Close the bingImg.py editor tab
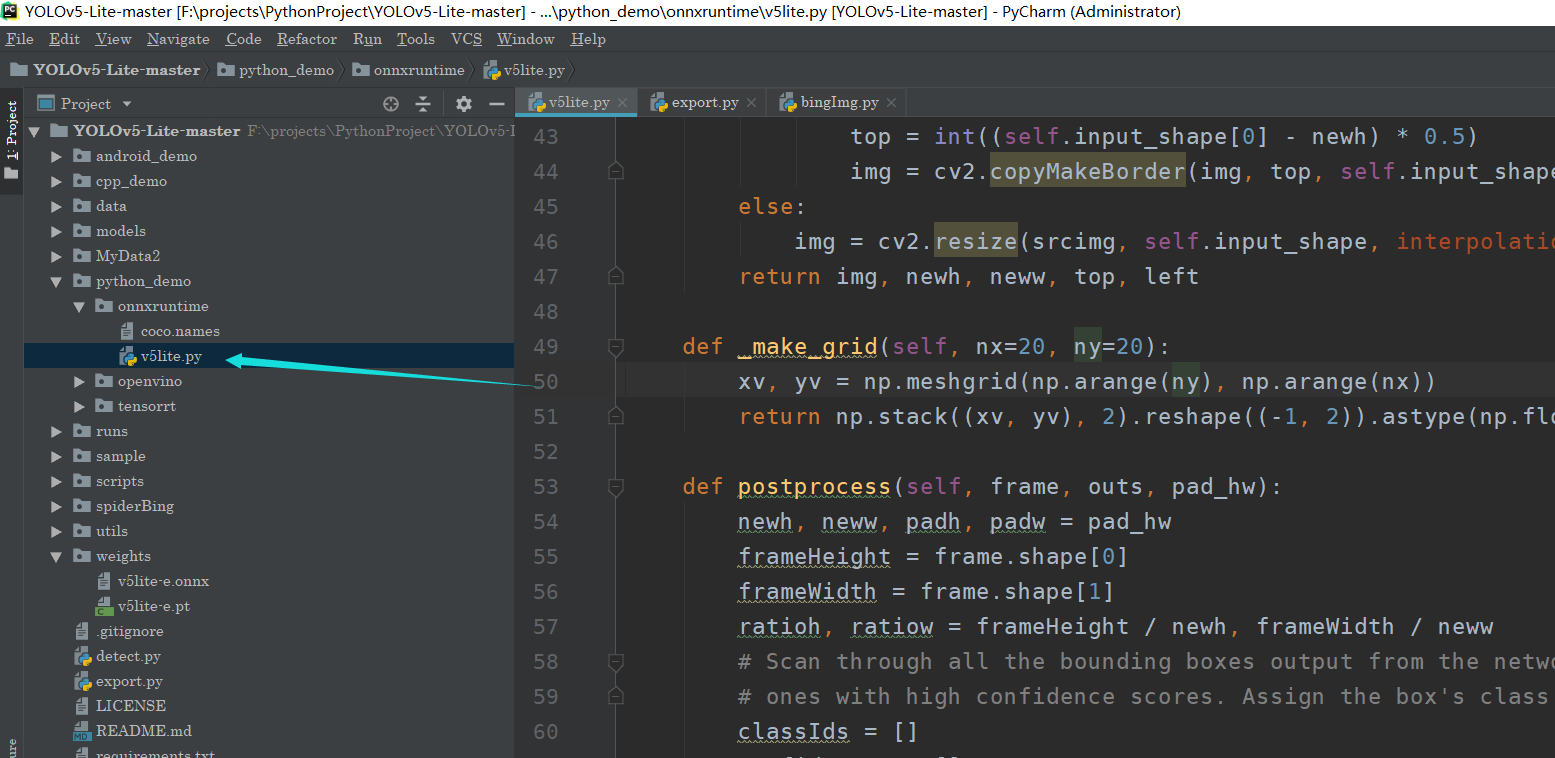 pyautogui.click(x=891, y=103)
